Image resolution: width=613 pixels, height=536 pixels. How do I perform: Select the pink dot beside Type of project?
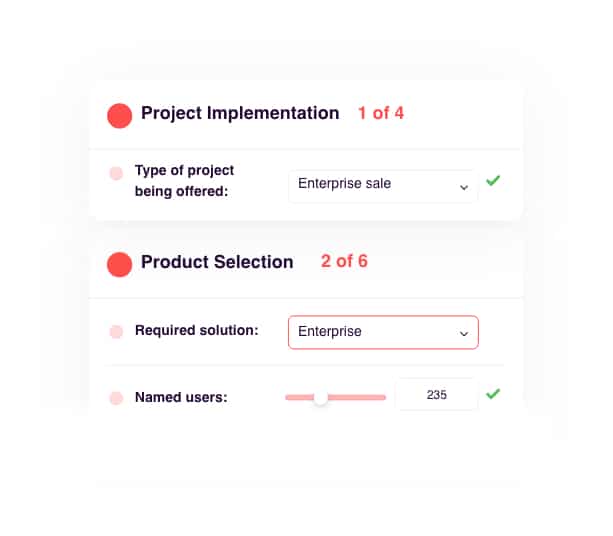tap(116, 173)
